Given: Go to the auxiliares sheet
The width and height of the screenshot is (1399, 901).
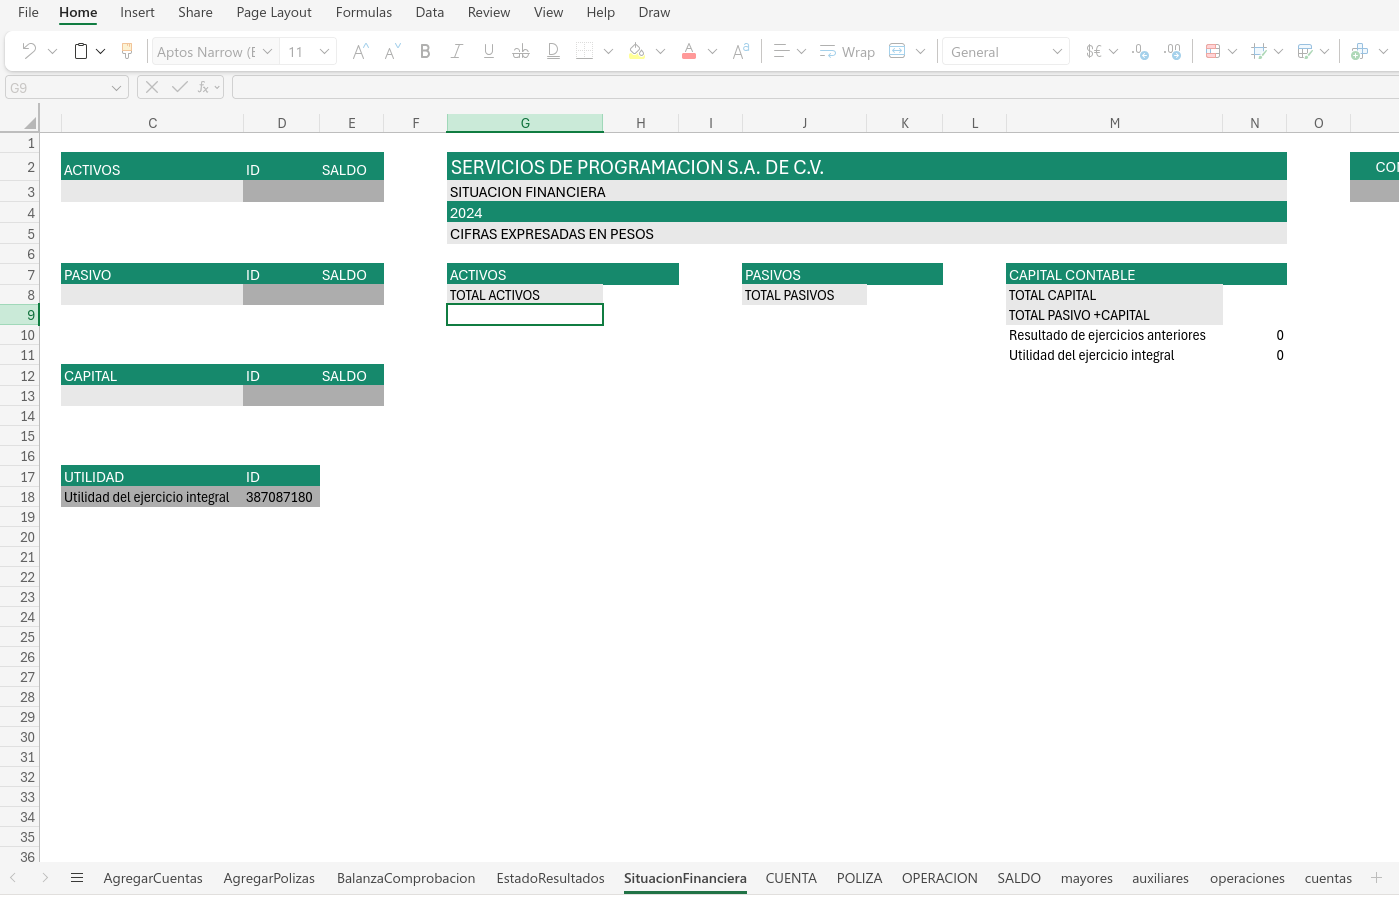Looking at the screenshot, I should [1160, 878].
